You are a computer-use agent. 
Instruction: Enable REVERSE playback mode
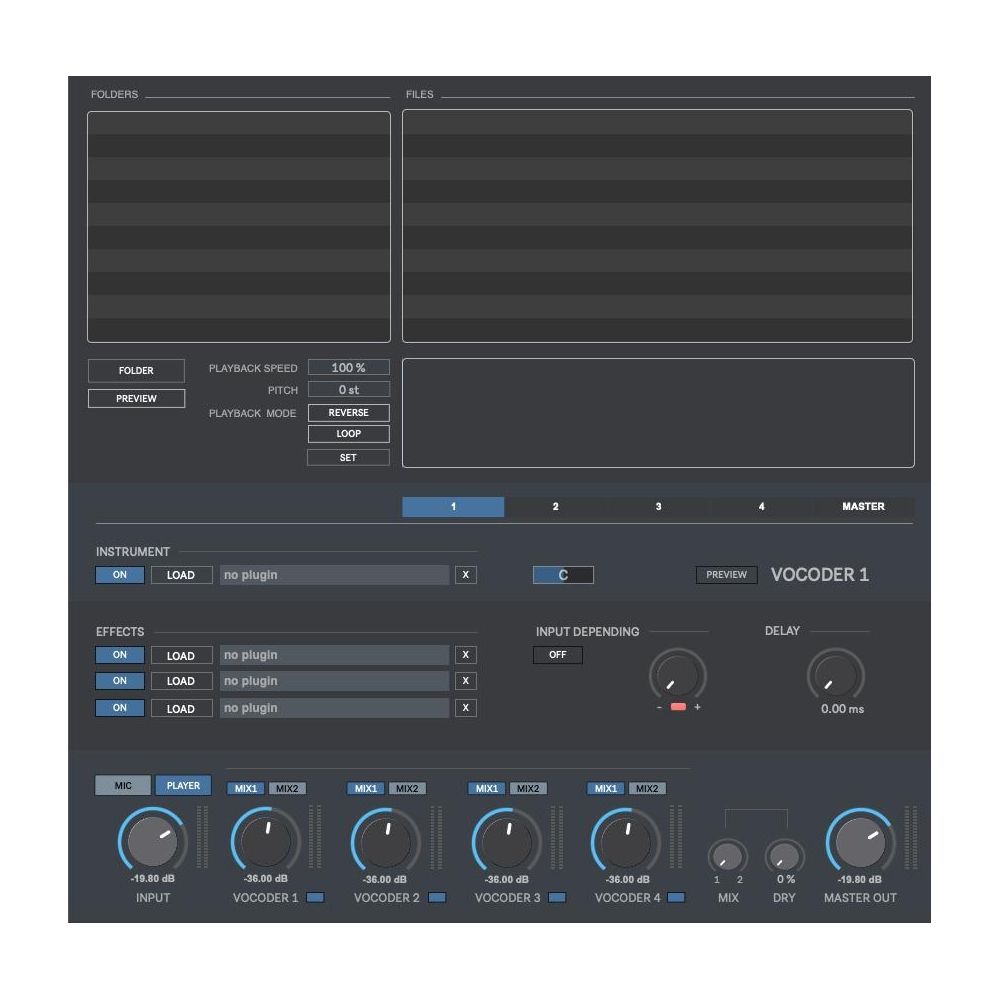[349, 412]
